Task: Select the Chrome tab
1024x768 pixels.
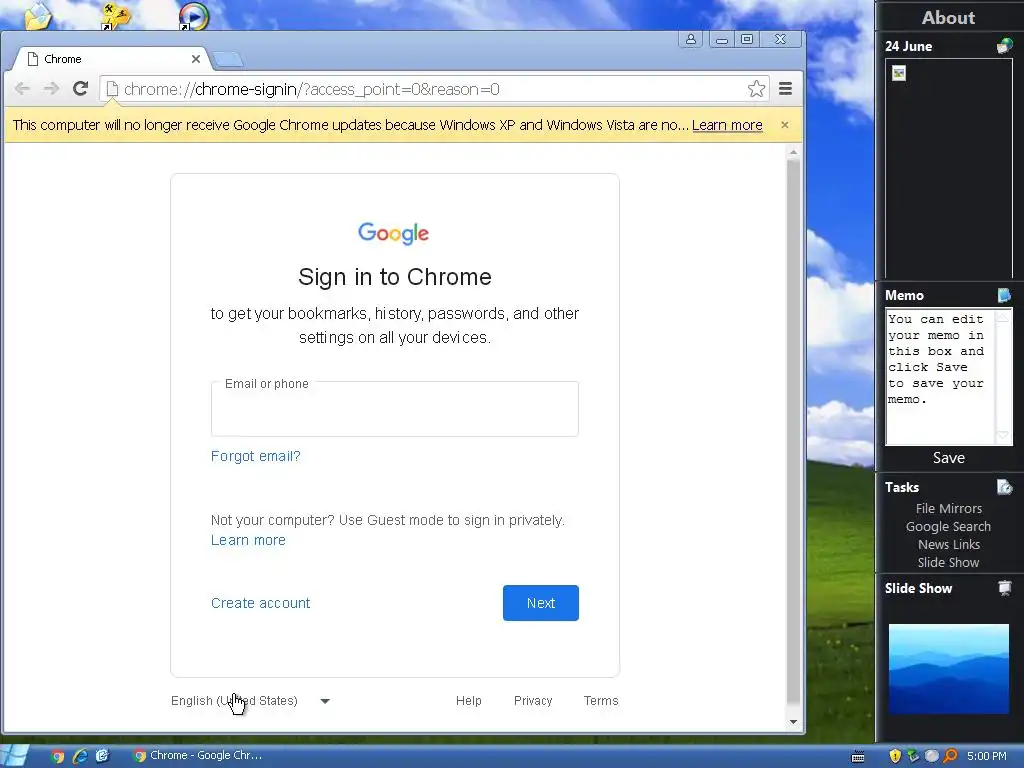Action: pos(111,59)
